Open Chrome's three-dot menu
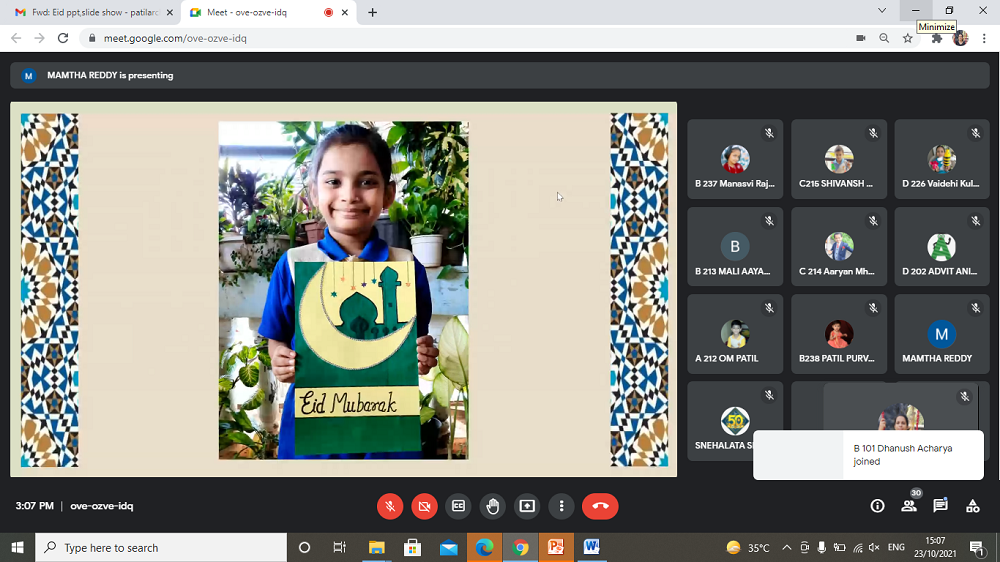Image resolution: width=1000 pixels, height=562 pixels. coord(984,38)
